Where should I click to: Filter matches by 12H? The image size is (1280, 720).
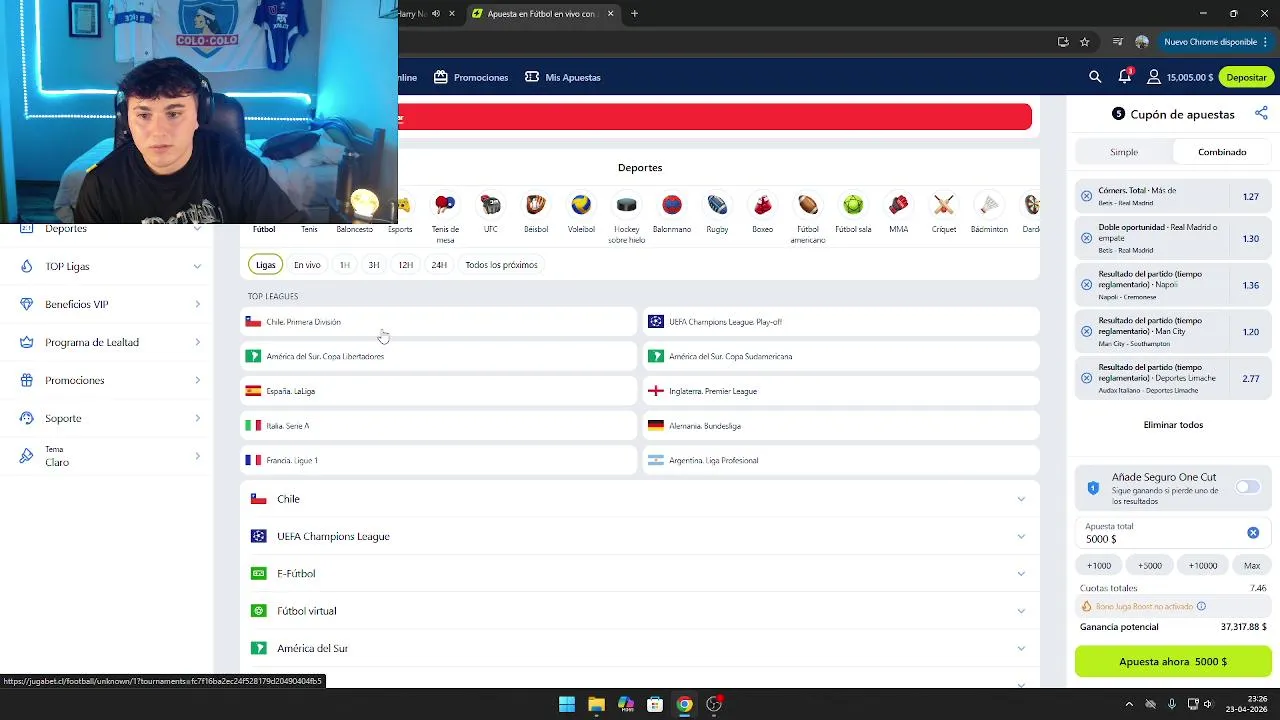(405, 265)
